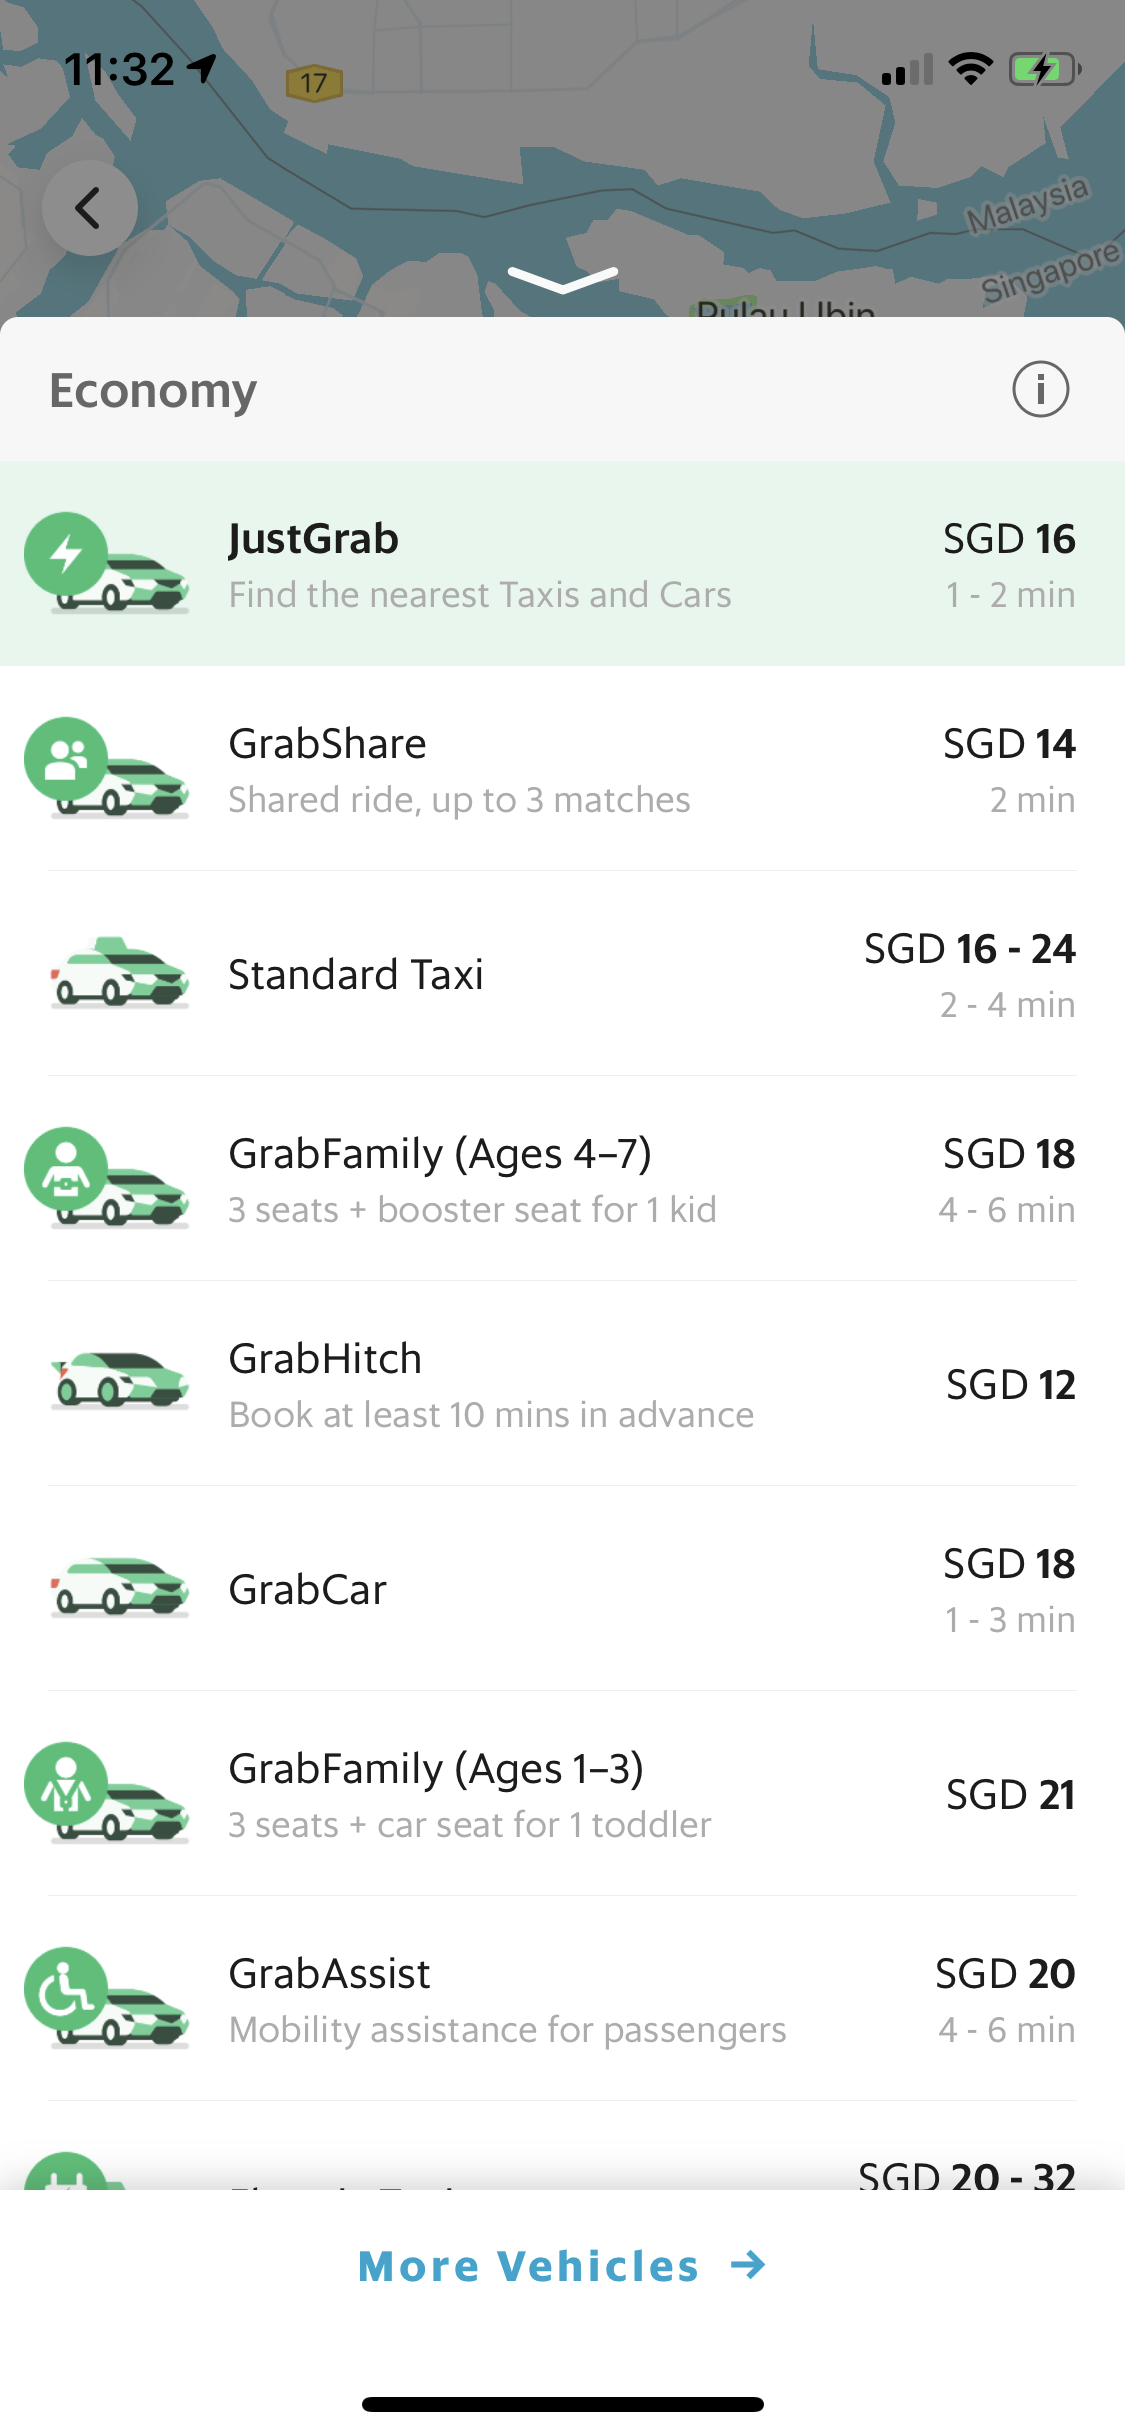Open the Economy info icon

pos(1040,389)
